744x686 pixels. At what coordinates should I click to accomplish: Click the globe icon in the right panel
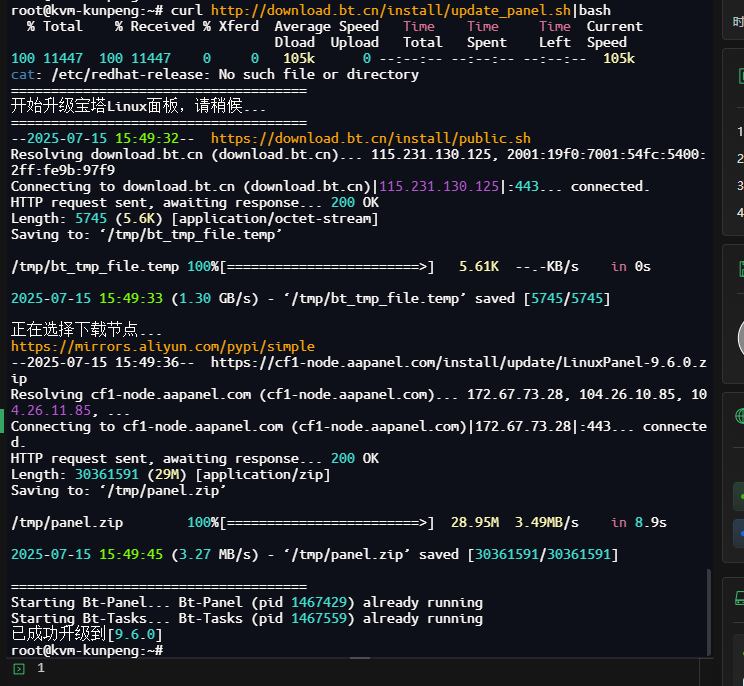(740, 417)
